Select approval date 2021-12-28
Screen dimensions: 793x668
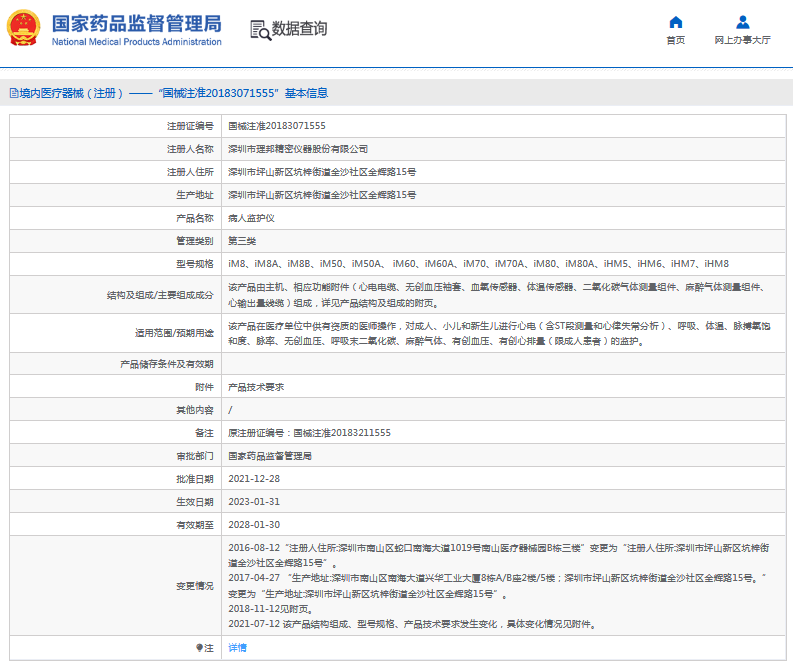point(254,479)
